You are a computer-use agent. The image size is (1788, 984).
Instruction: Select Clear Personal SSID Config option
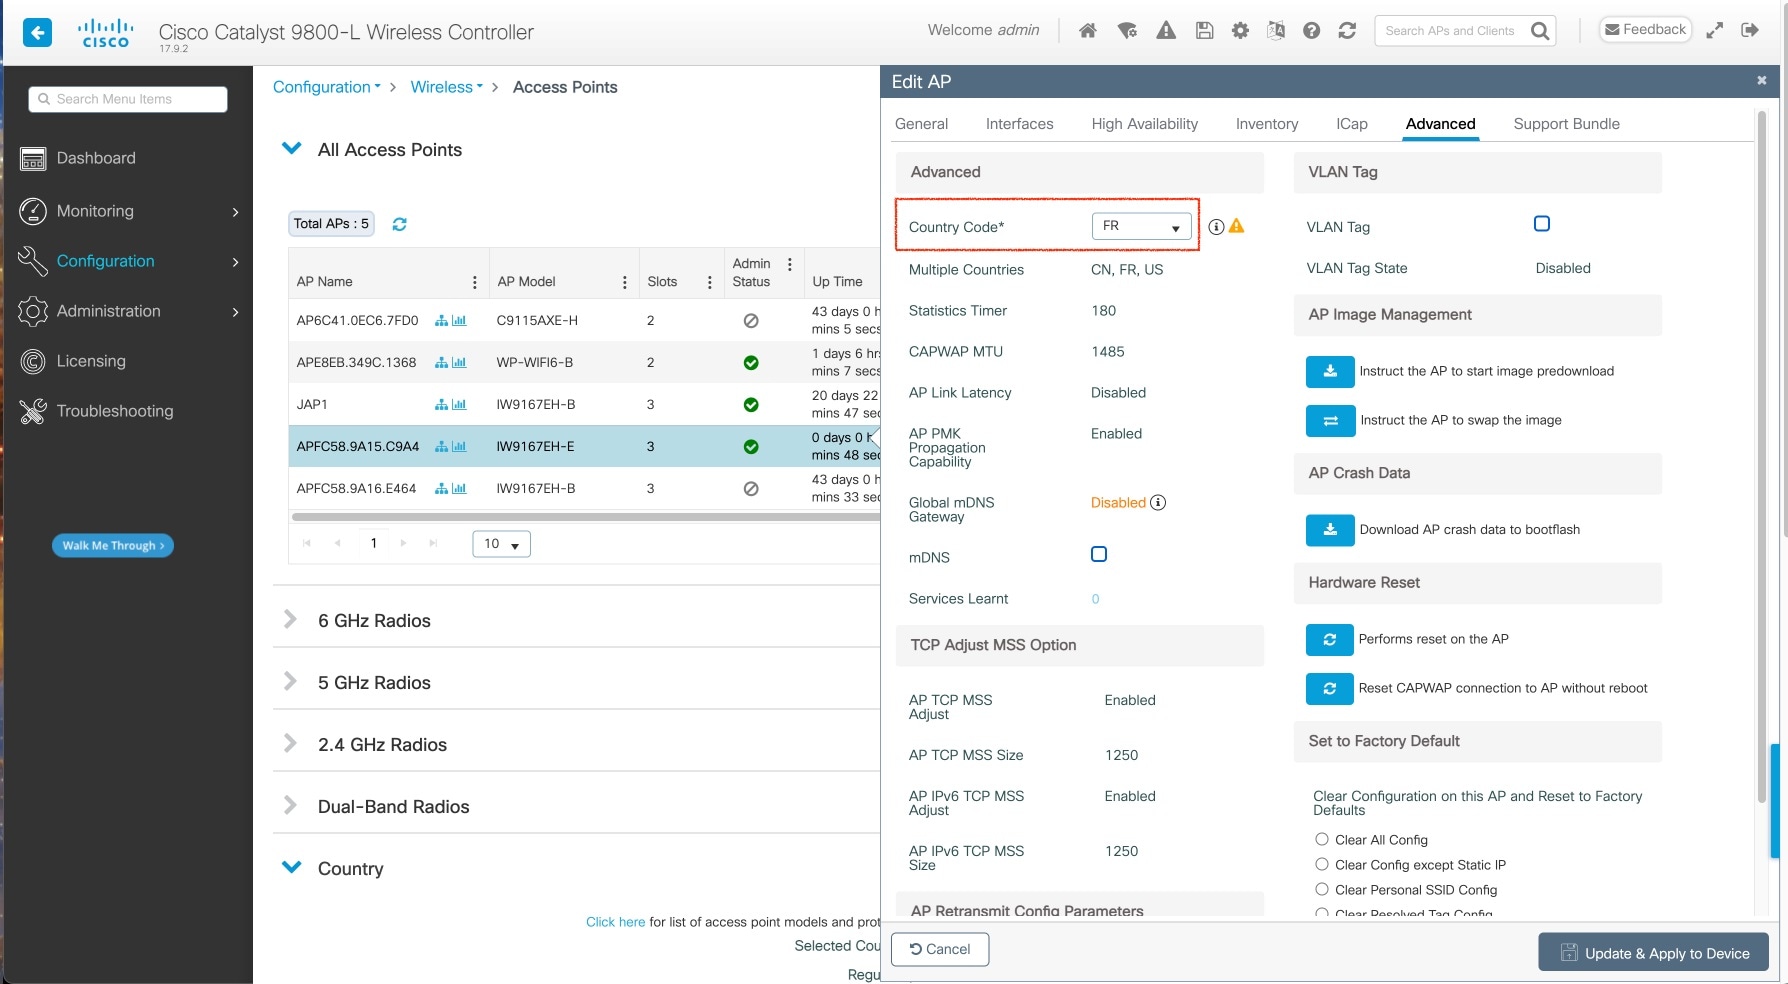[1322, 889]
